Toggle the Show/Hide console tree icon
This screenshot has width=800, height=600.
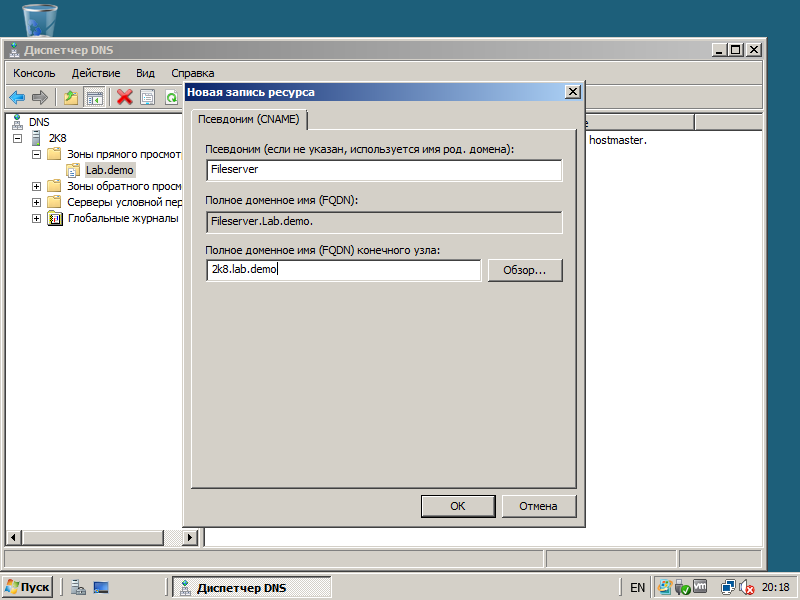coord(94,97)
